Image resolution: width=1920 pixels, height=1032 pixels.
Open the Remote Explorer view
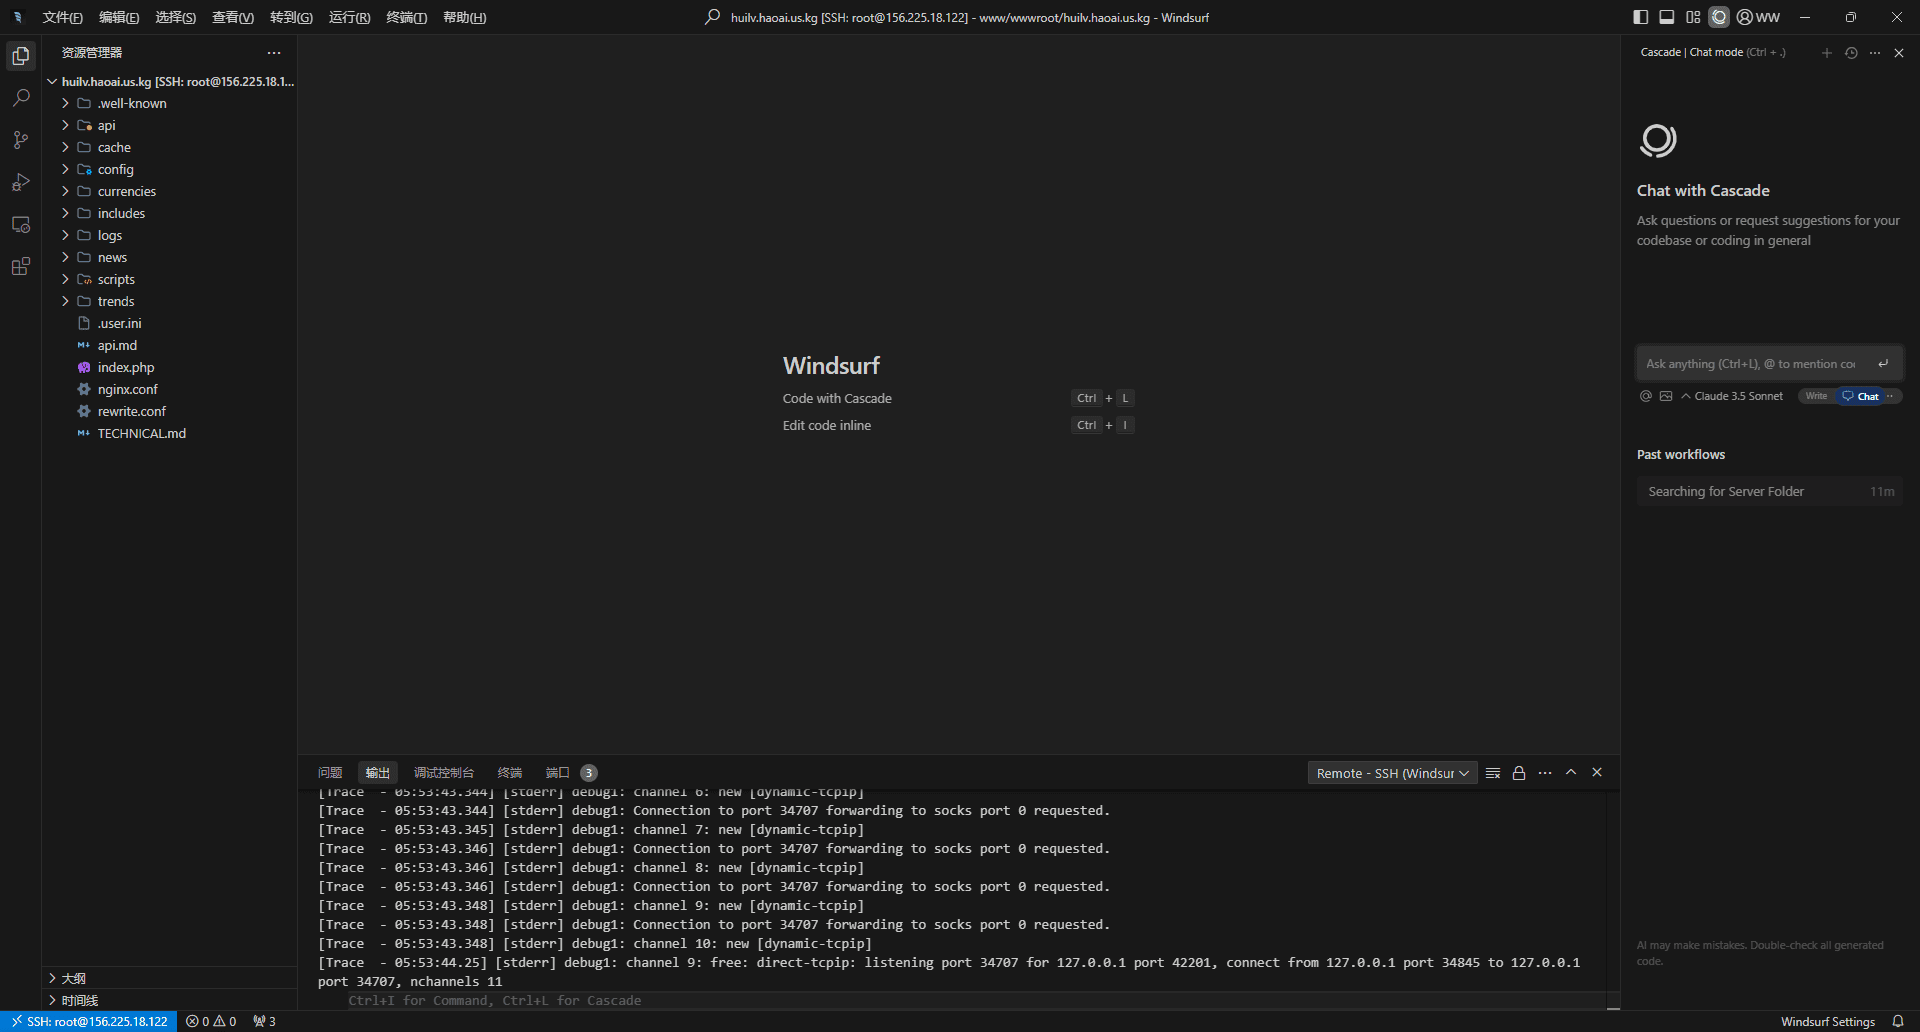(21, 224)
